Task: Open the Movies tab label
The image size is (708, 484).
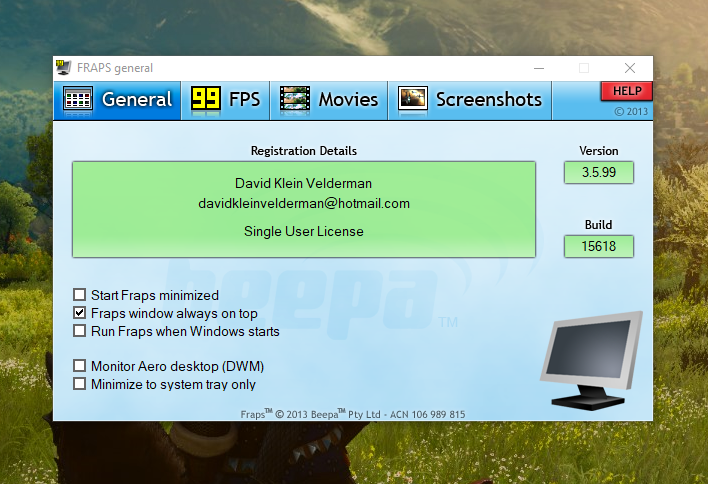Action: (x=348, y=99)
